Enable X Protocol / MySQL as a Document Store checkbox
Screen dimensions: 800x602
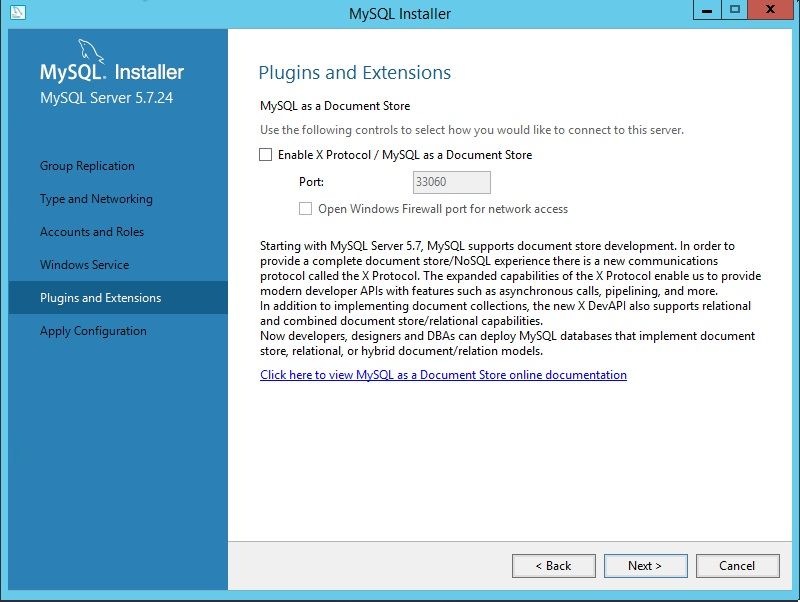[265, 155]
